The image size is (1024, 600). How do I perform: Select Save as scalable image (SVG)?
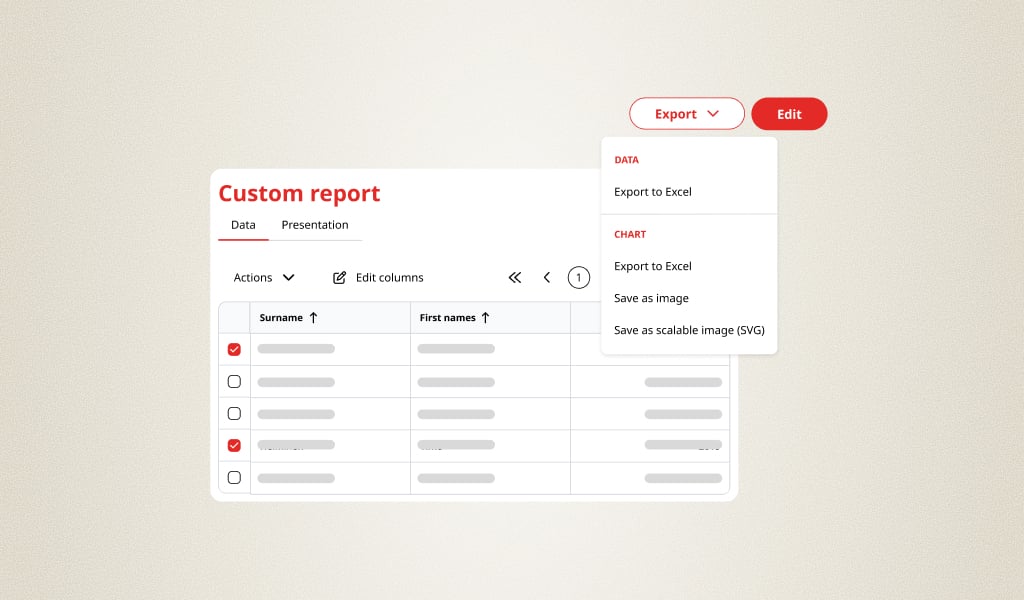click(x=689, y=330)
